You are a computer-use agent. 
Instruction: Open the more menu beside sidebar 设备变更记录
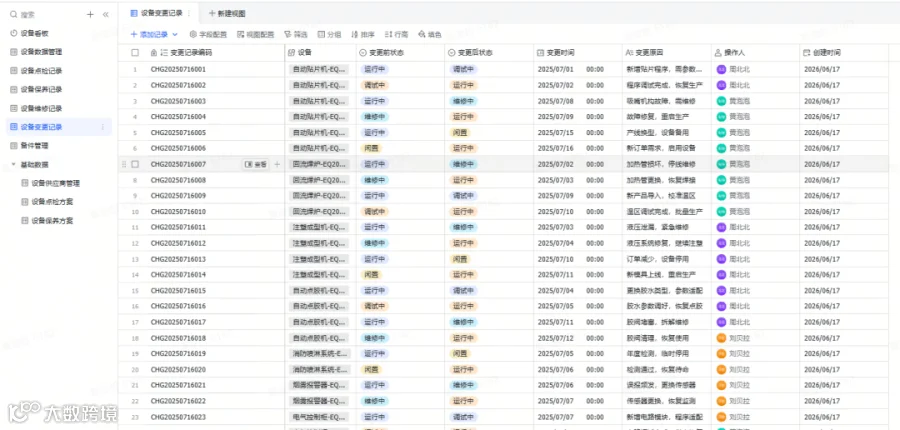coord(103,127)
